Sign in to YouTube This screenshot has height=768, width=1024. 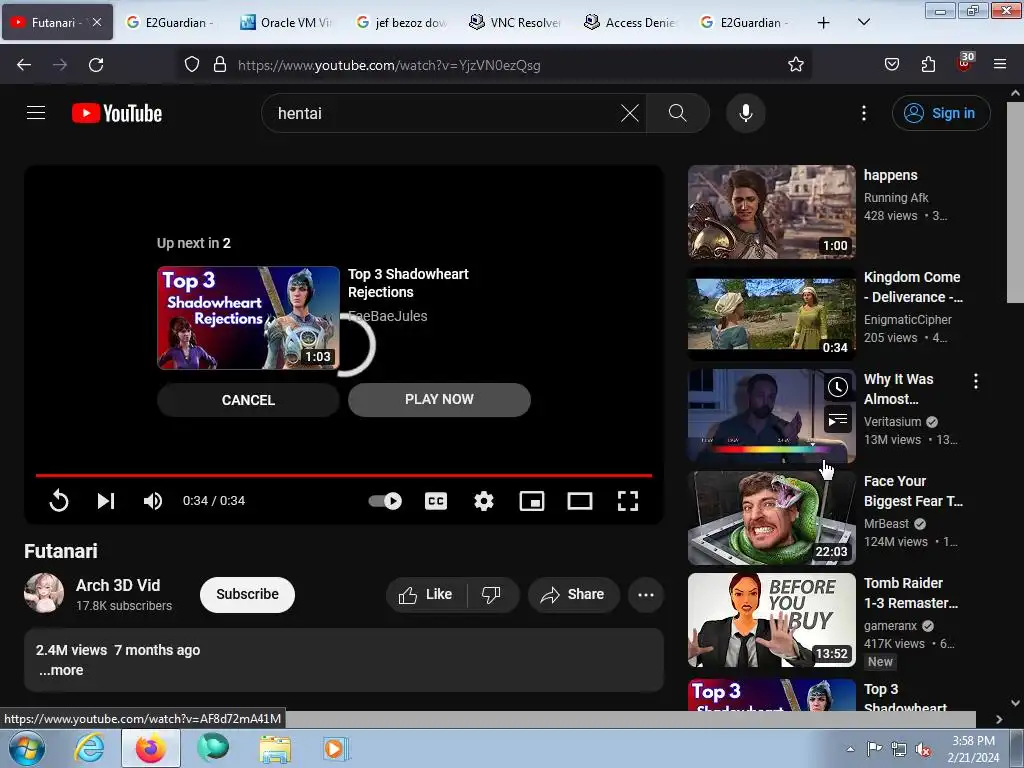941,113
